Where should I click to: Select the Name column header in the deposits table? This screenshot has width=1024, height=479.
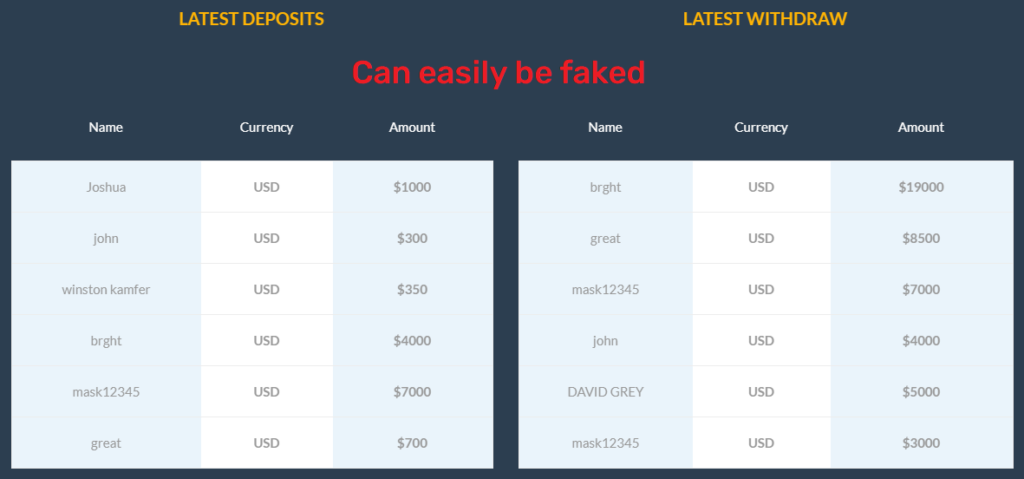[106, 127]
